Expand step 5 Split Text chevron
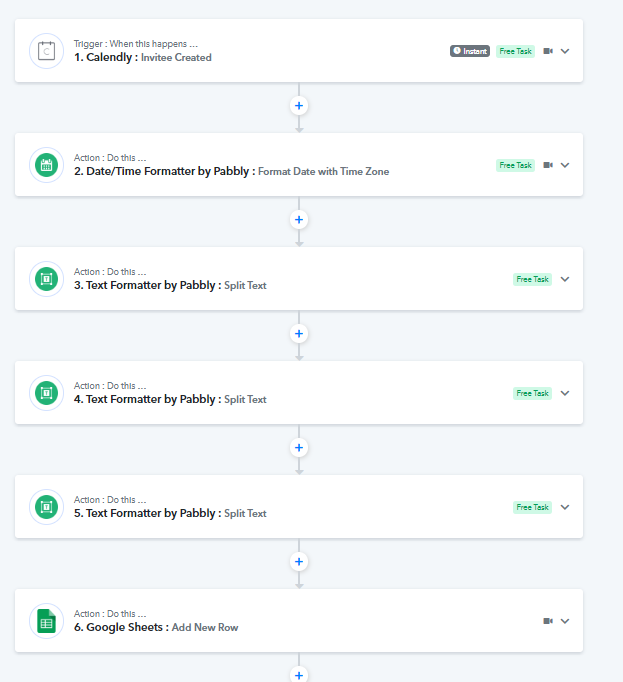Image resolution: width=623 pixels, height=682 pixels. [565, 507]
